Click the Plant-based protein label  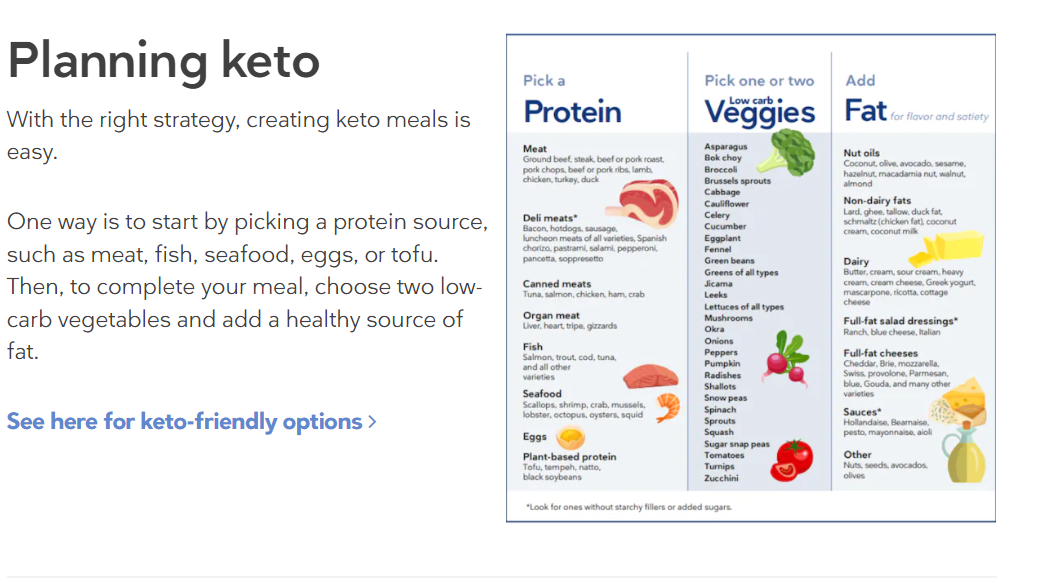click(x=569, y=457)
